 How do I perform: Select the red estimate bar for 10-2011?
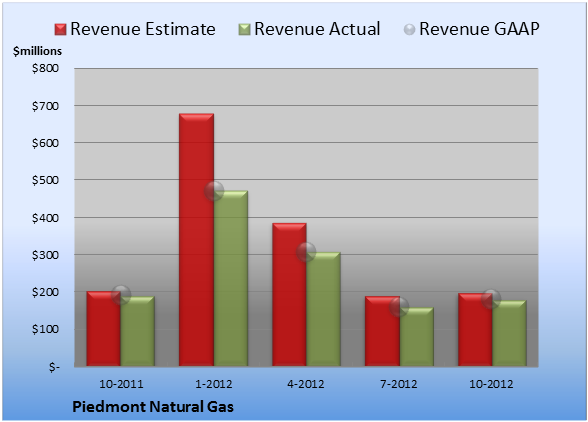coord(104,329)
